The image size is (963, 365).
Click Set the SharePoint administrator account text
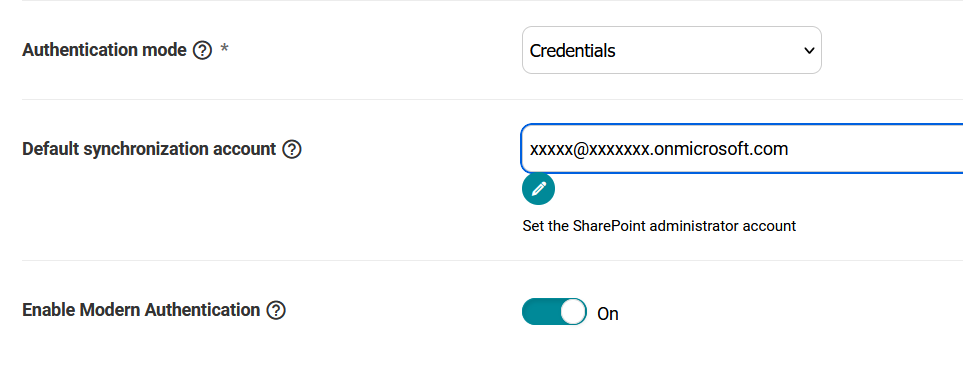coord(659,226)
